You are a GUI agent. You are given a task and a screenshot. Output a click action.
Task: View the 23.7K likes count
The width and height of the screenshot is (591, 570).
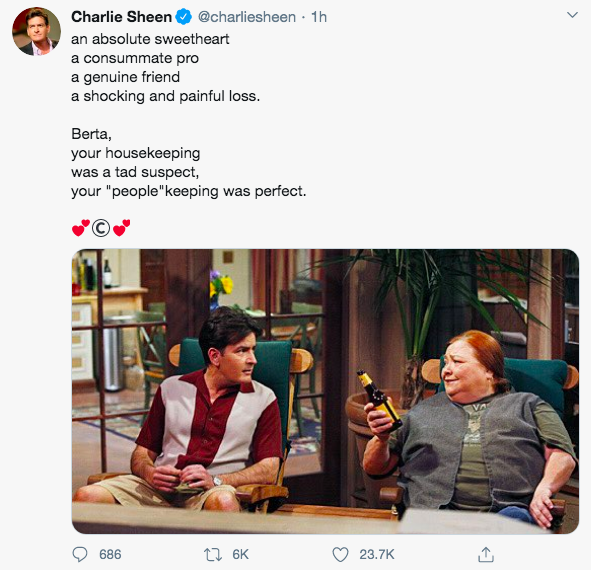click(x=377, y=555)
